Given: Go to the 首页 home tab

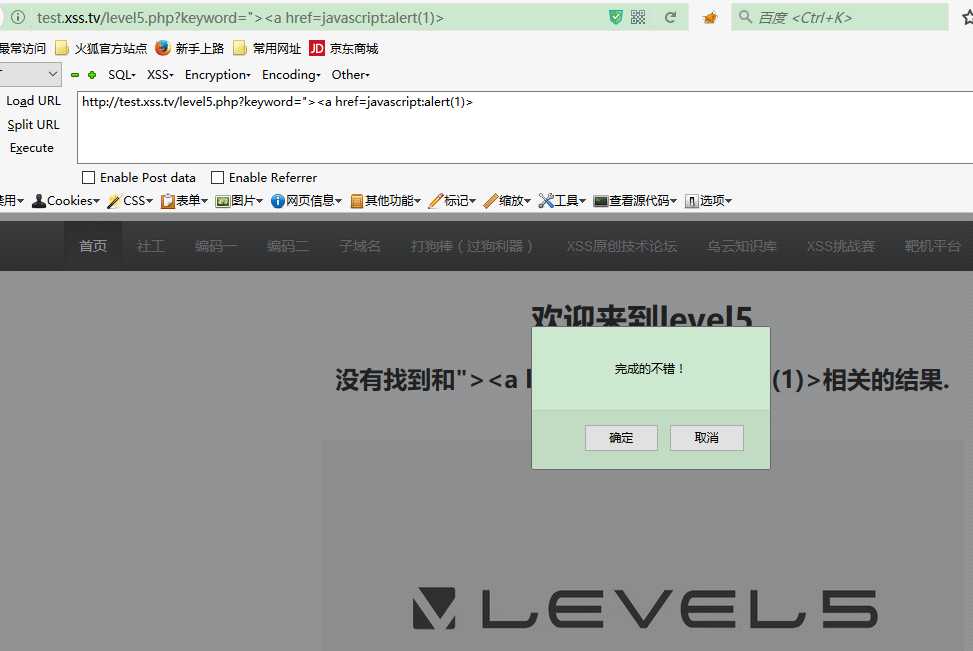Looking at the screenshot, I should [93, 246].
